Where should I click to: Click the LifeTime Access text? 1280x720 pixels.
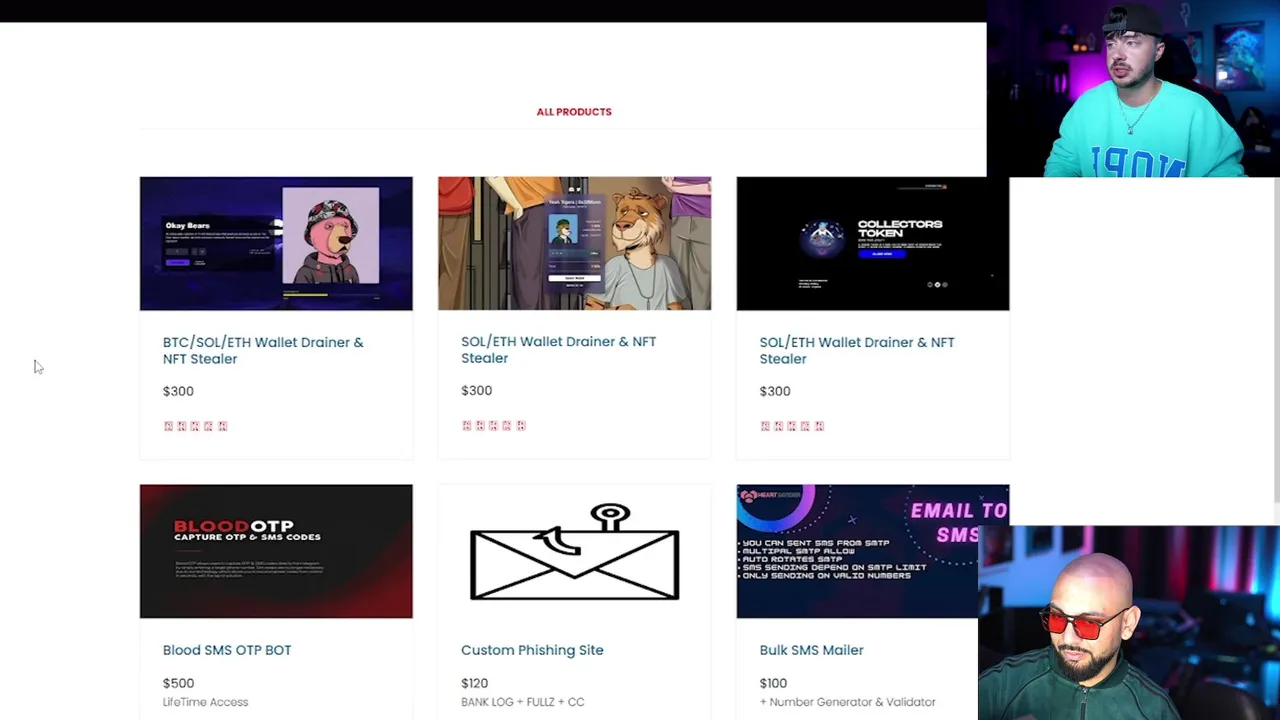pos(205,702)
